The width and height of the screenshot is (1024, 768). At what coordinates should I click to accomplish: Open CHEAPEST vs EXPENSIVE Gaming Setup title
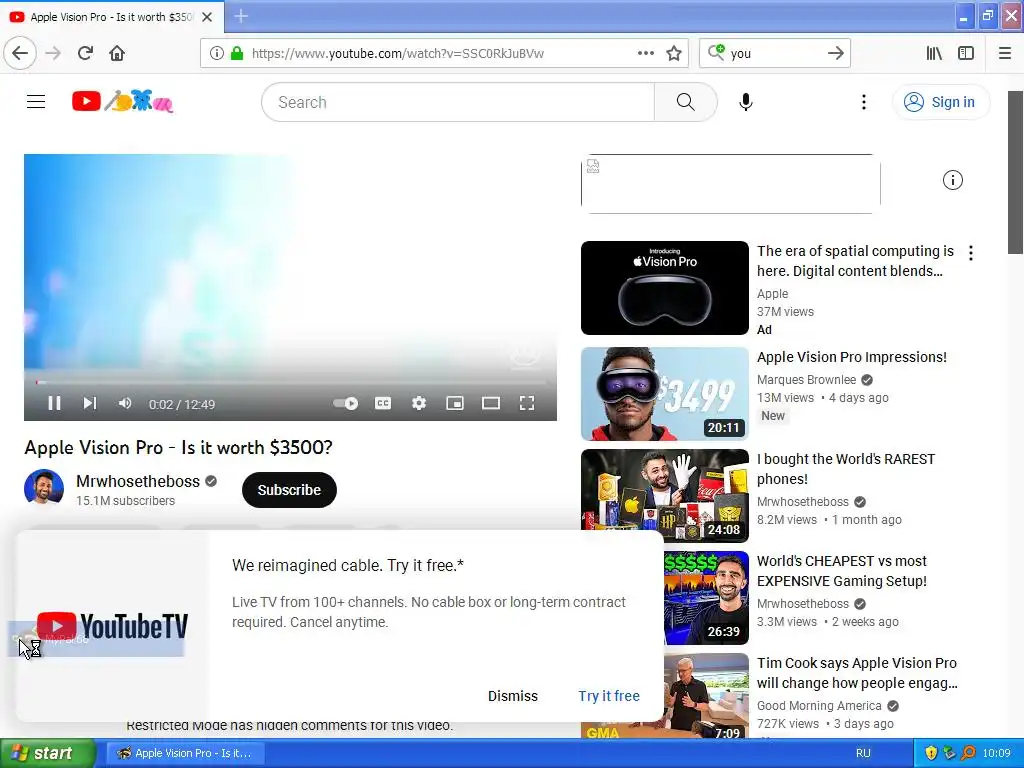click(842, 571)
